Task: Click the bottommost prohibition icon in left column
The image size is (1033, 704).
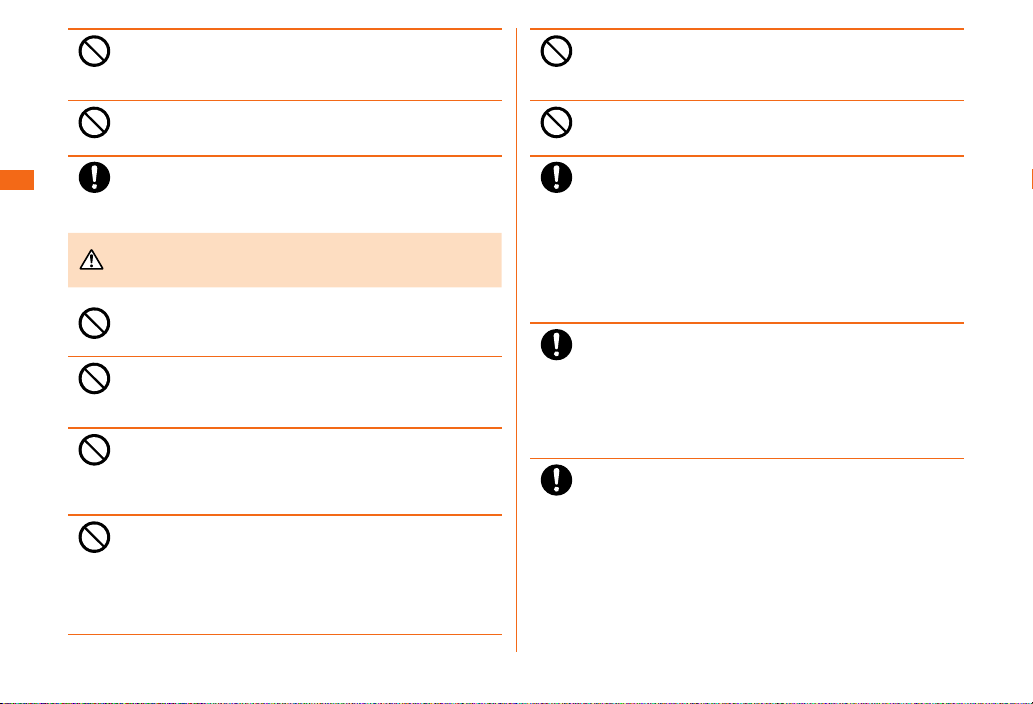Action: (94, 537)
